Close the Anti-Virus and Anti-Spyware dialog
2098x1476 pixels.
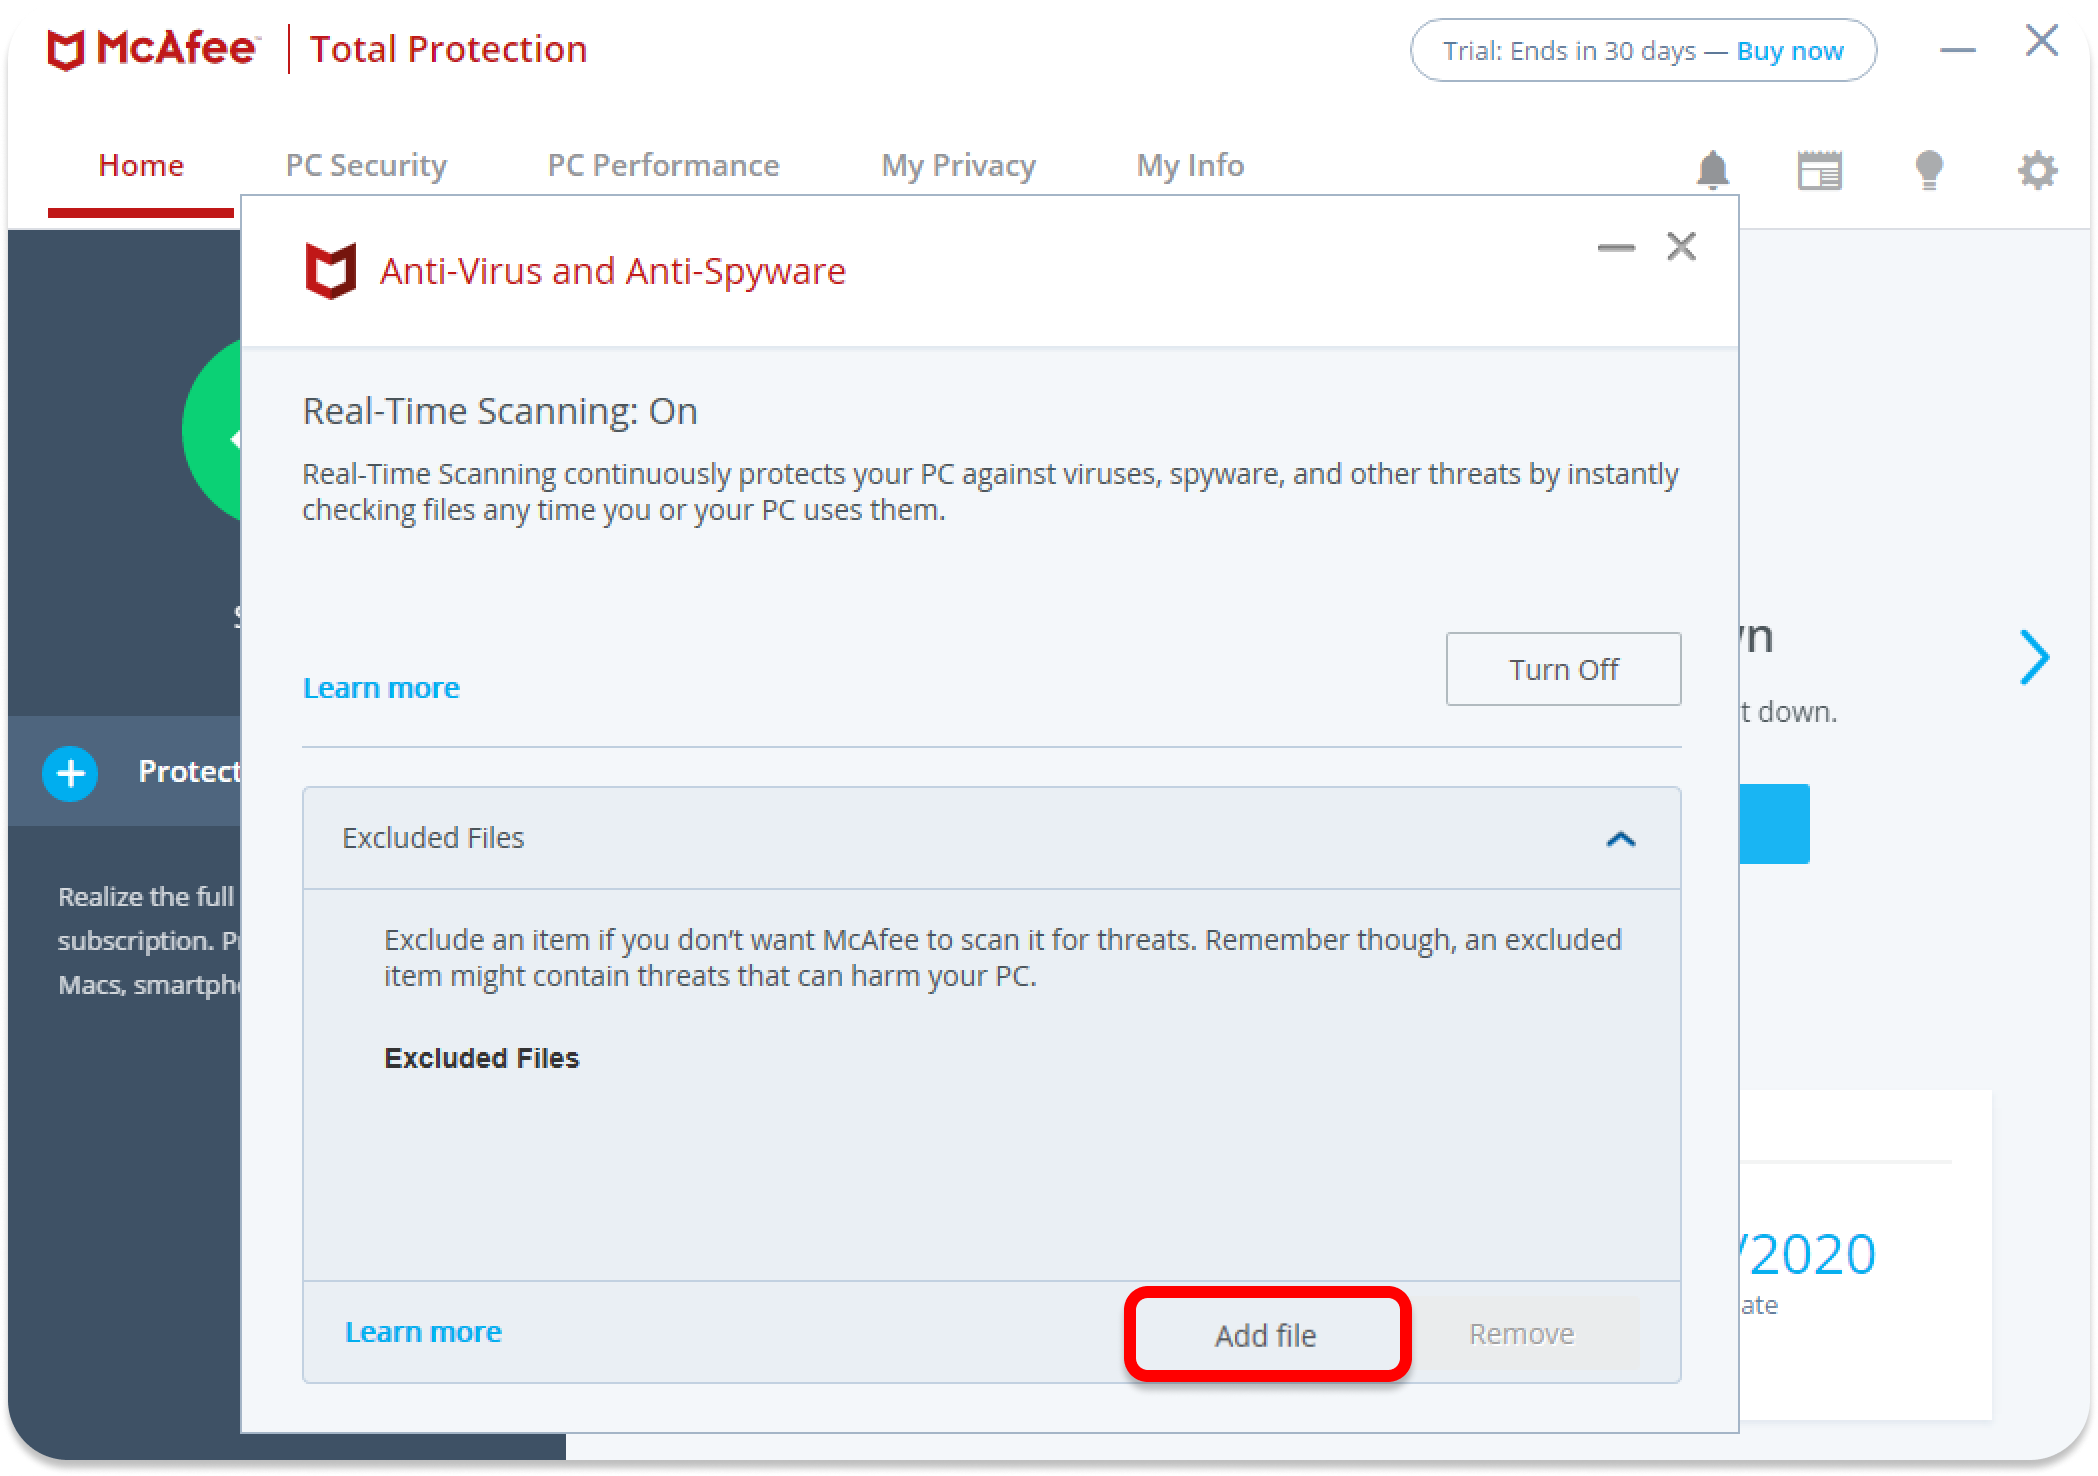pos(1681,246)
